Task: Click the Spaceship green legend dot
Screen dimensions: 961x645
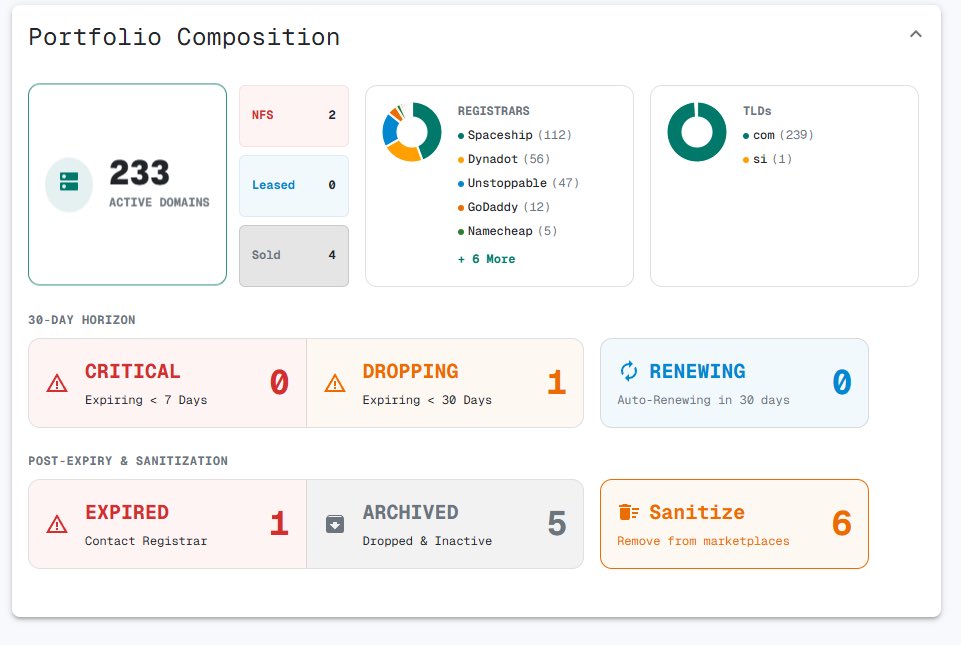Action: (461, 136)
